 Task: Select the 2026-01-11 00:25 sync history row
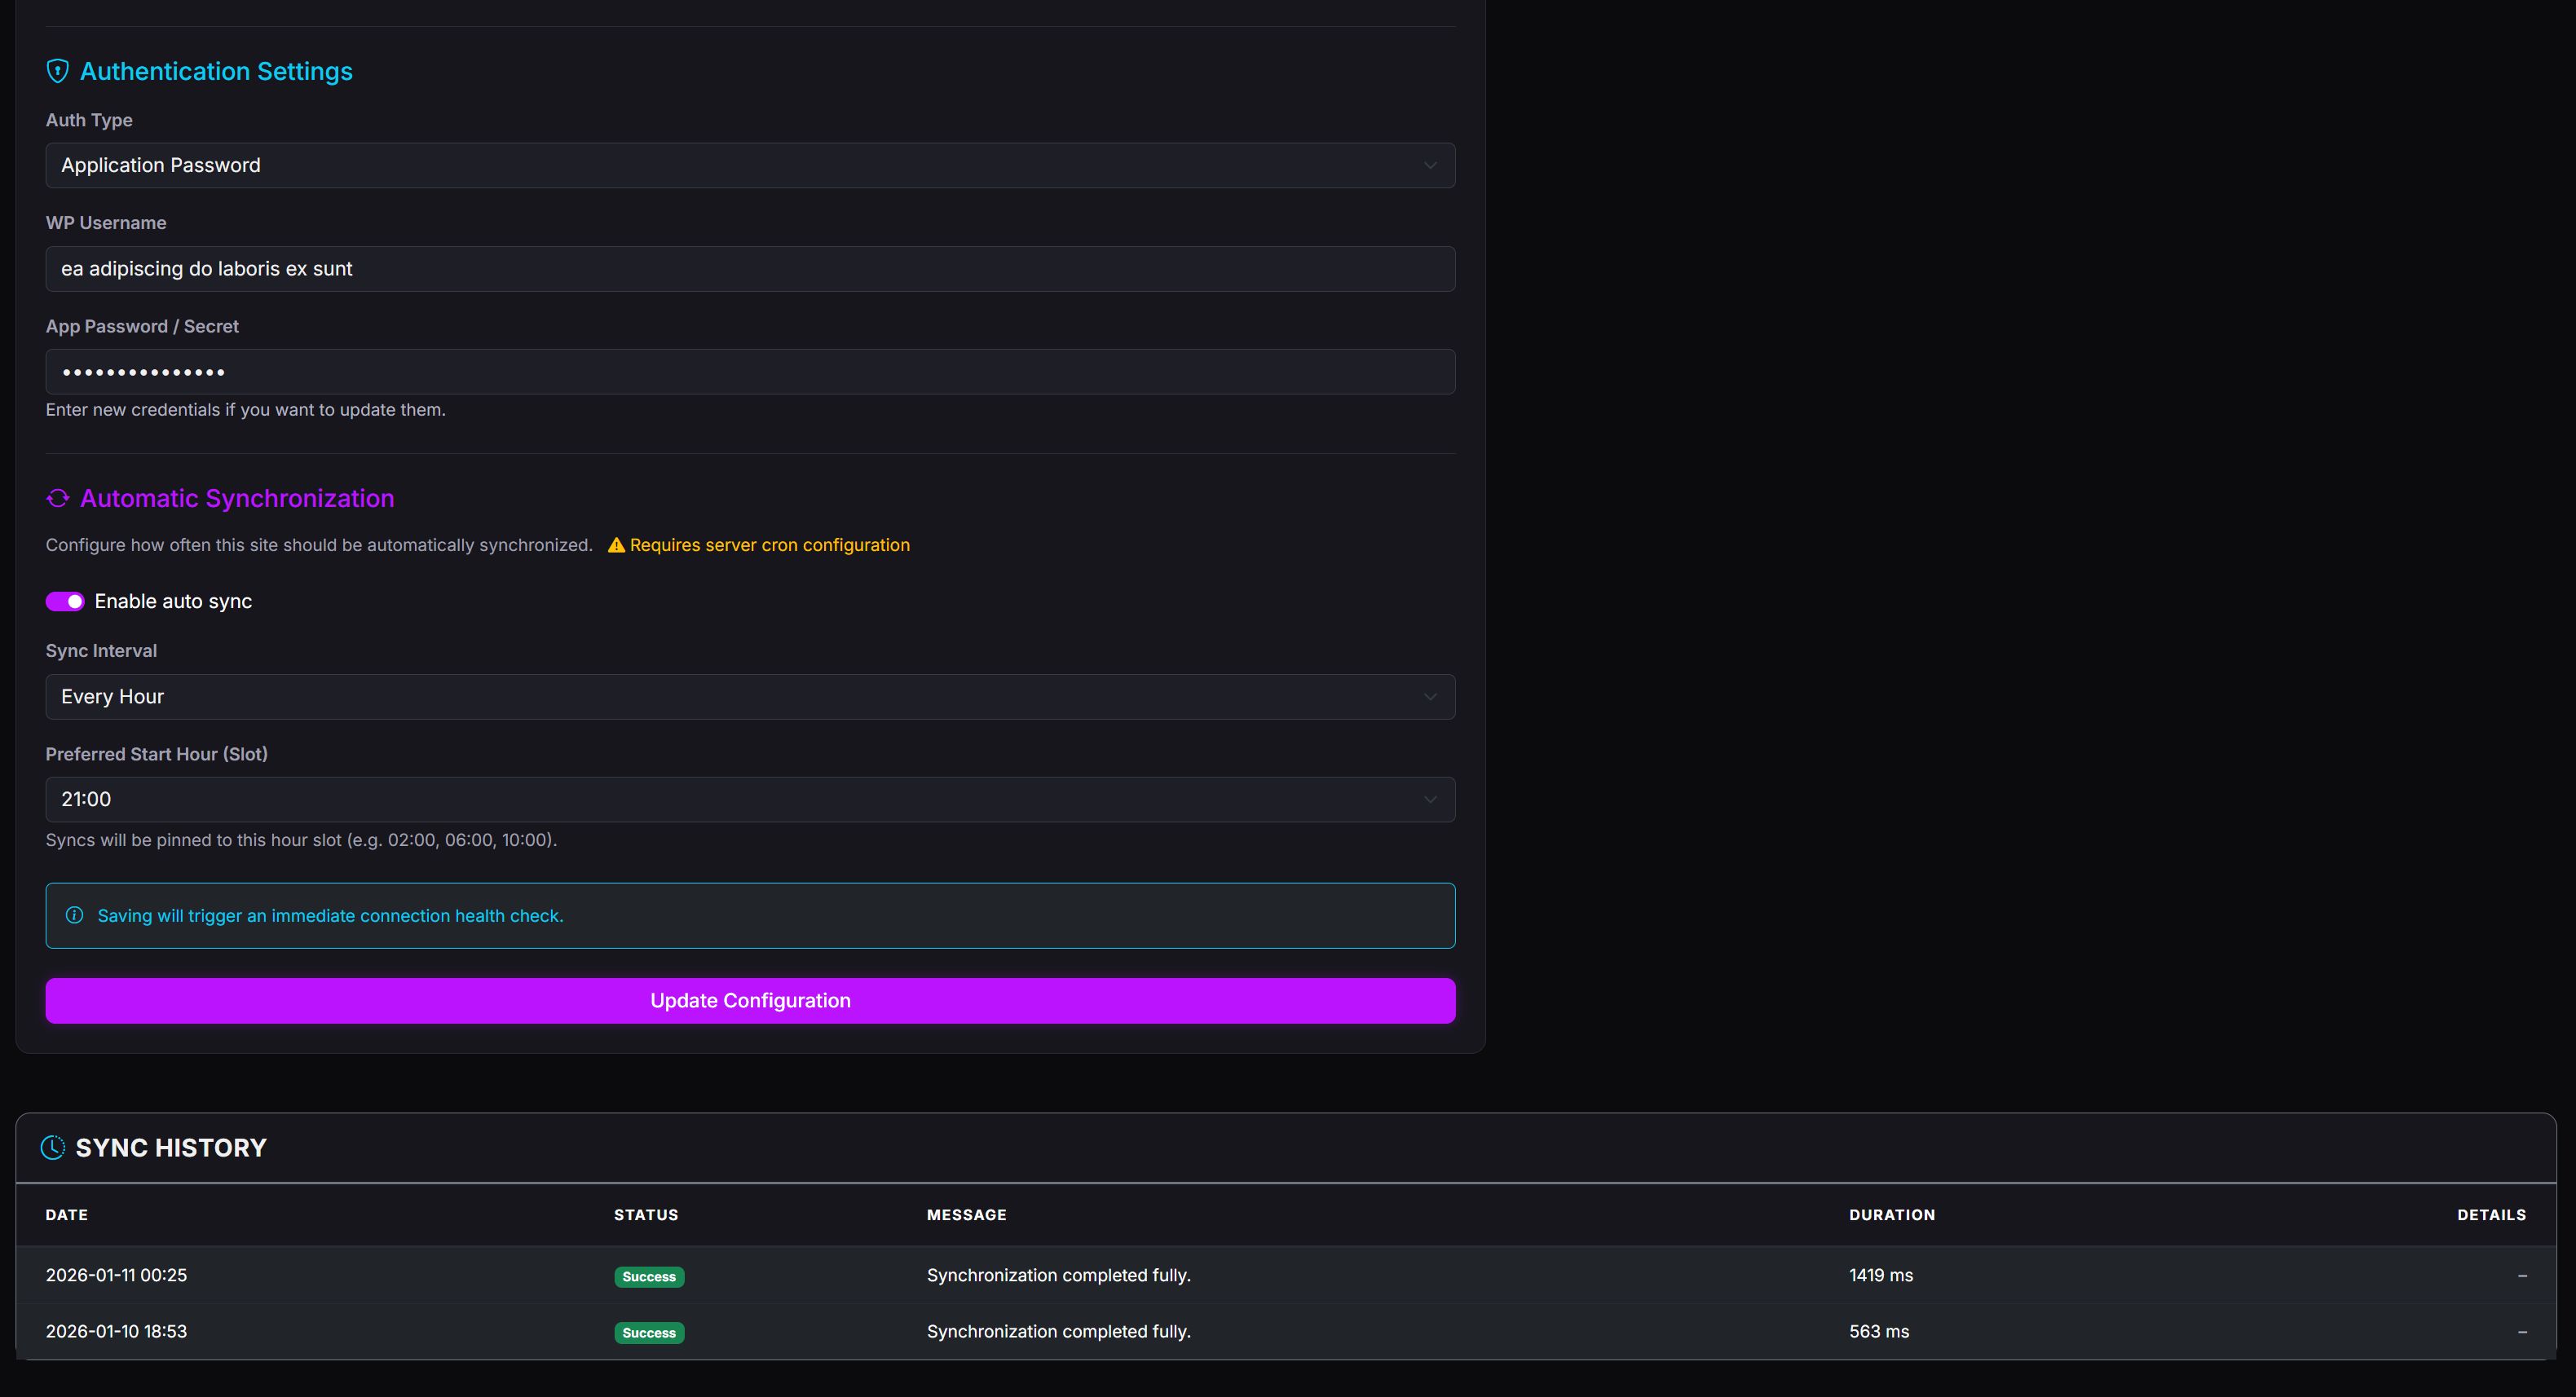pyautogui.click(x=1285, y=1275)
